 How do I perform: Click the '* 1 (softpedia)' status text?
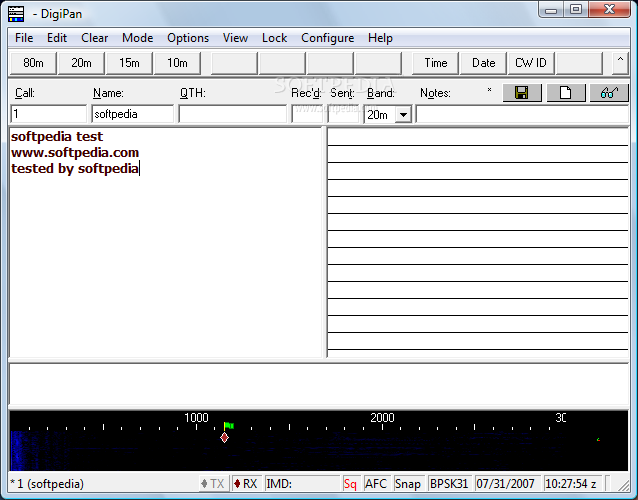tap(47, 484)
